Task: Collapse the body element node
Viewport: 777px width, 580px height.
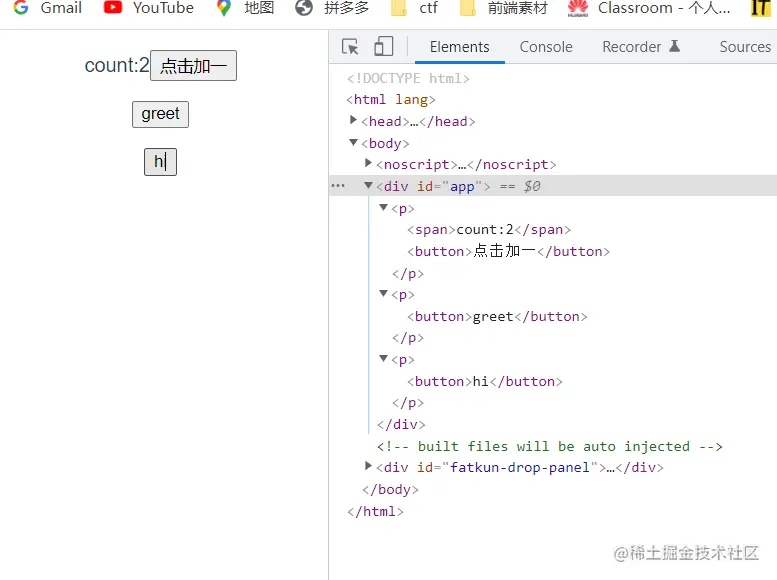Action: tap(353, 142)
